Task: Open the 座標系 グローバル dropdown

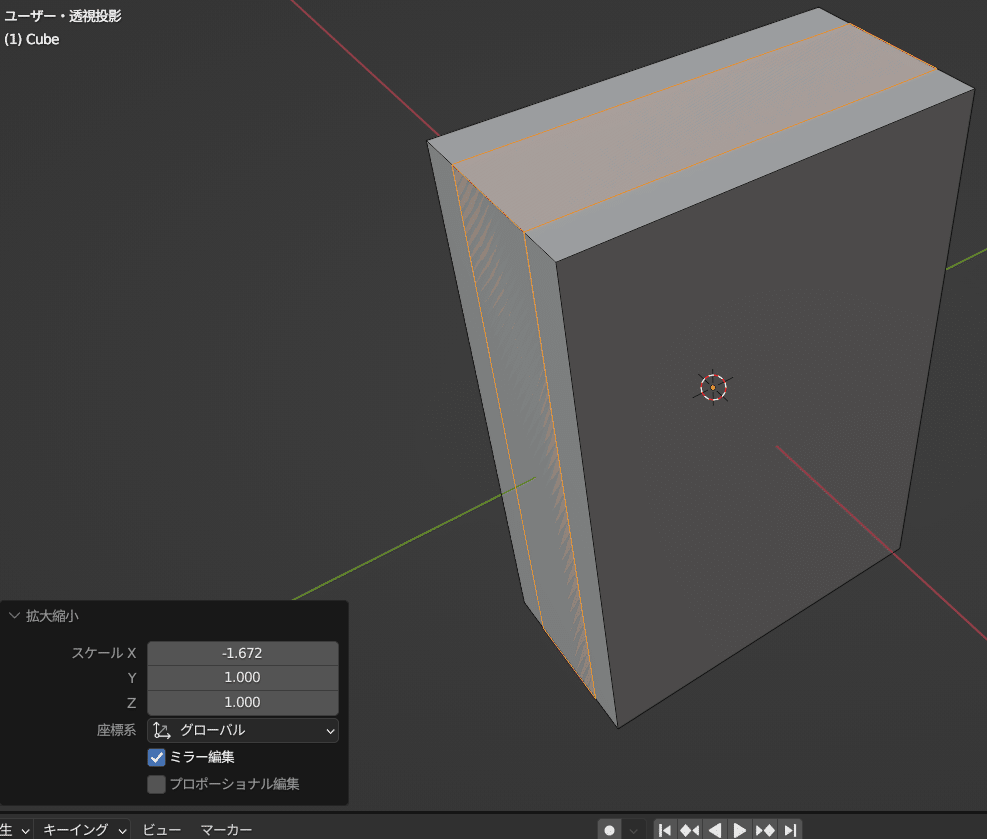Action: click(x=242, y=730)
